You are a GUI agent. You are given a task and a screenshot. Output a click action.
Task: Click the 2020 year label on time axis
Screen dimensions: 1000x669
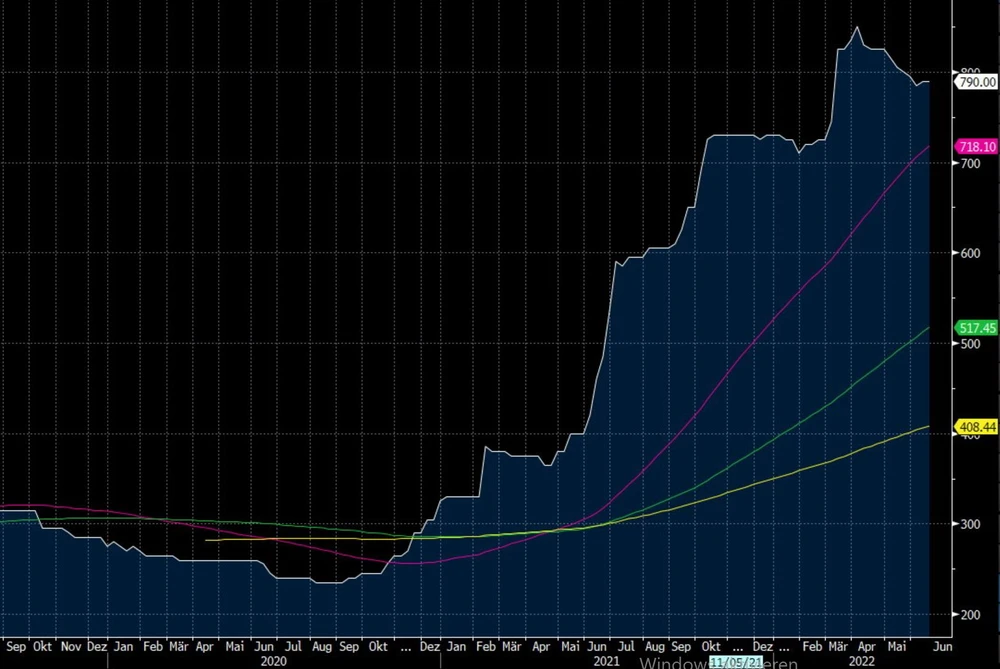click(273, 661)
